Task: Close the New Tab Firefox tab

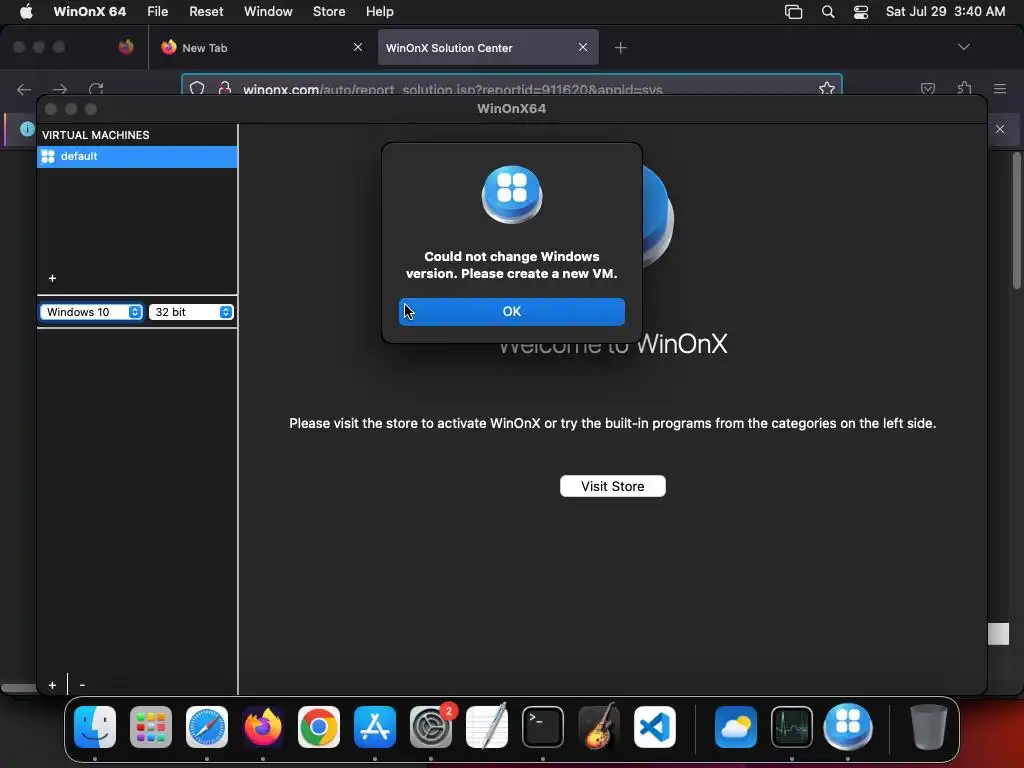Action: [x=358, y=47]
